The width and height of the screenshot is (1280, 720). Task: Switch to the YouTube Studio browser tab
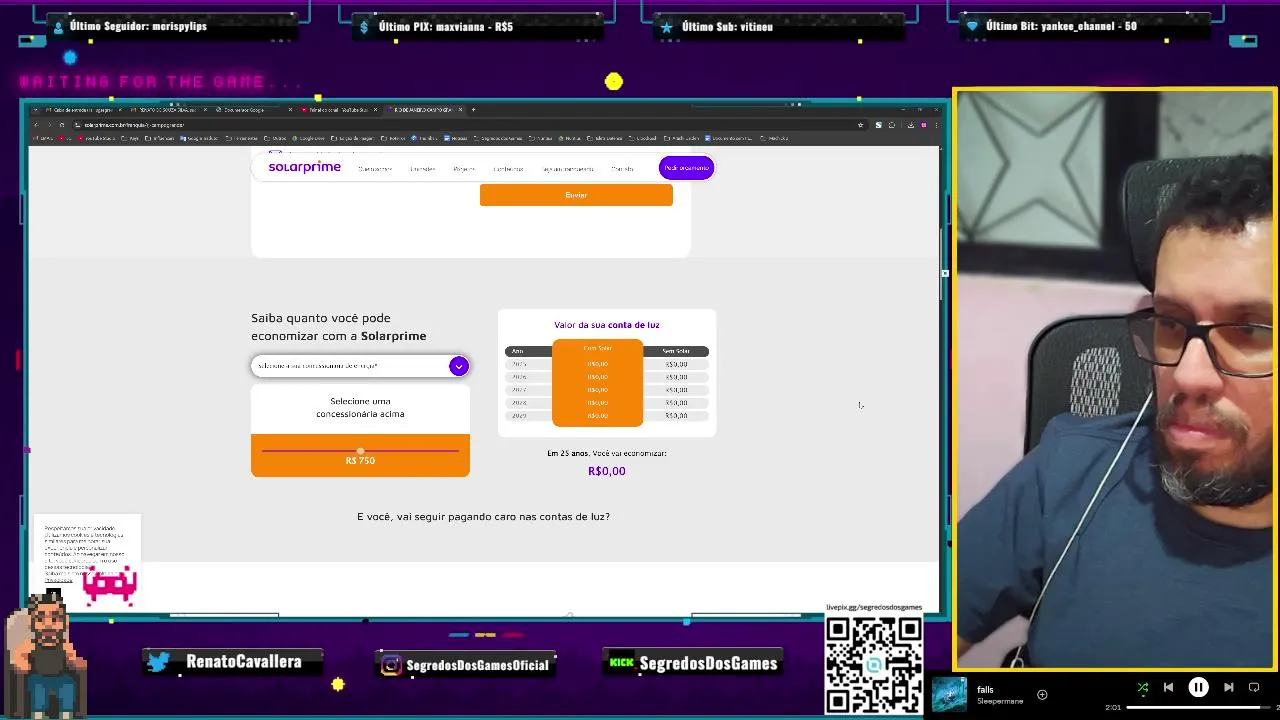[338, 109]
